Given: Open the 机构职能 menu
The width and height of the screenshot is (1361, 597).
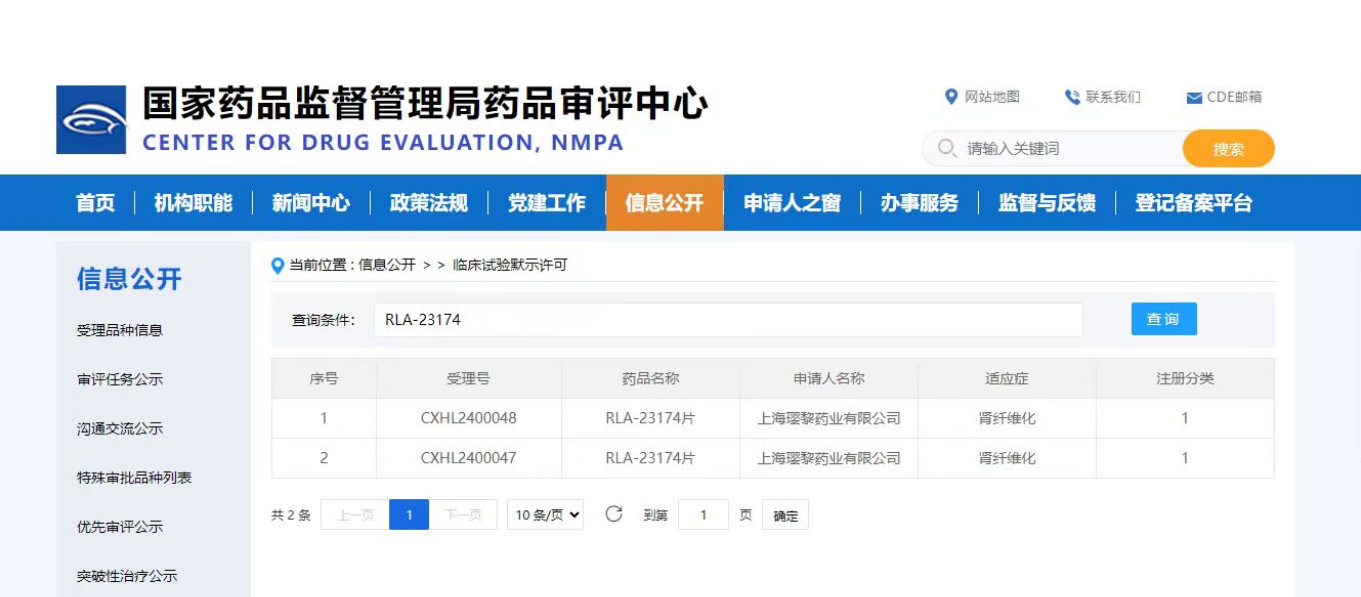Looking at the screenshot, I should pyautogui.click(x=193, y=203).
